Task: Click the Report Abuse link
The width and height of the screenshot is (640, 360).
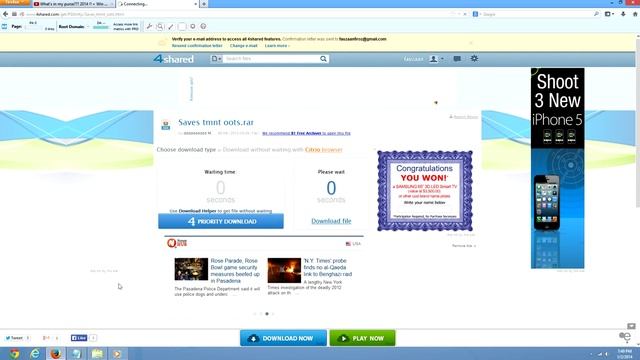Action: coord(464,117)
